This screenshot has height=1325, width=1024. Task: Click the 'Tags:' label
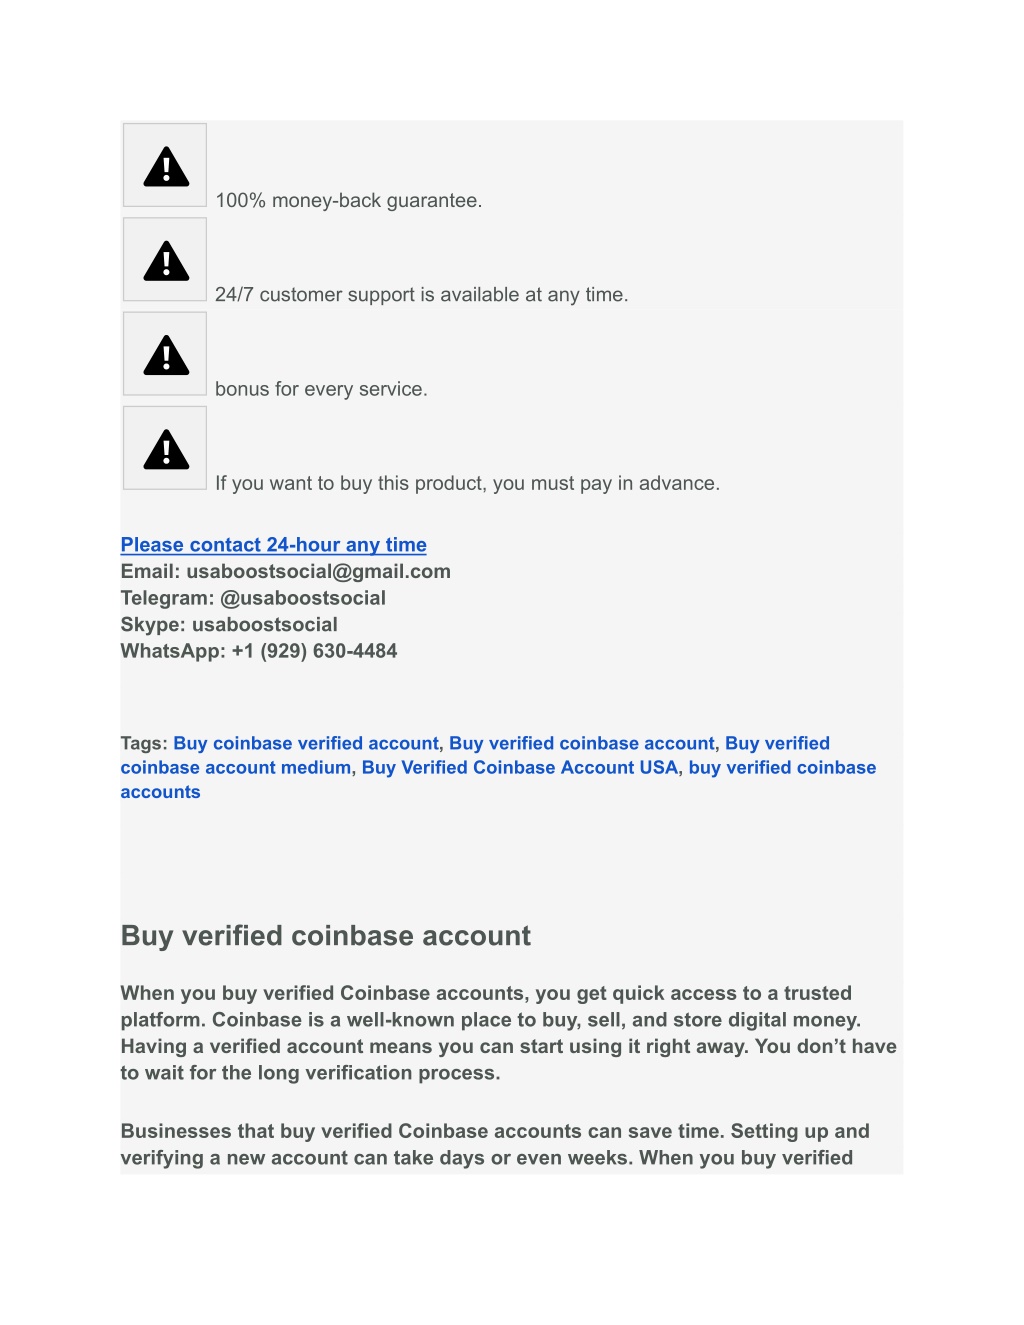pos(144,743)
